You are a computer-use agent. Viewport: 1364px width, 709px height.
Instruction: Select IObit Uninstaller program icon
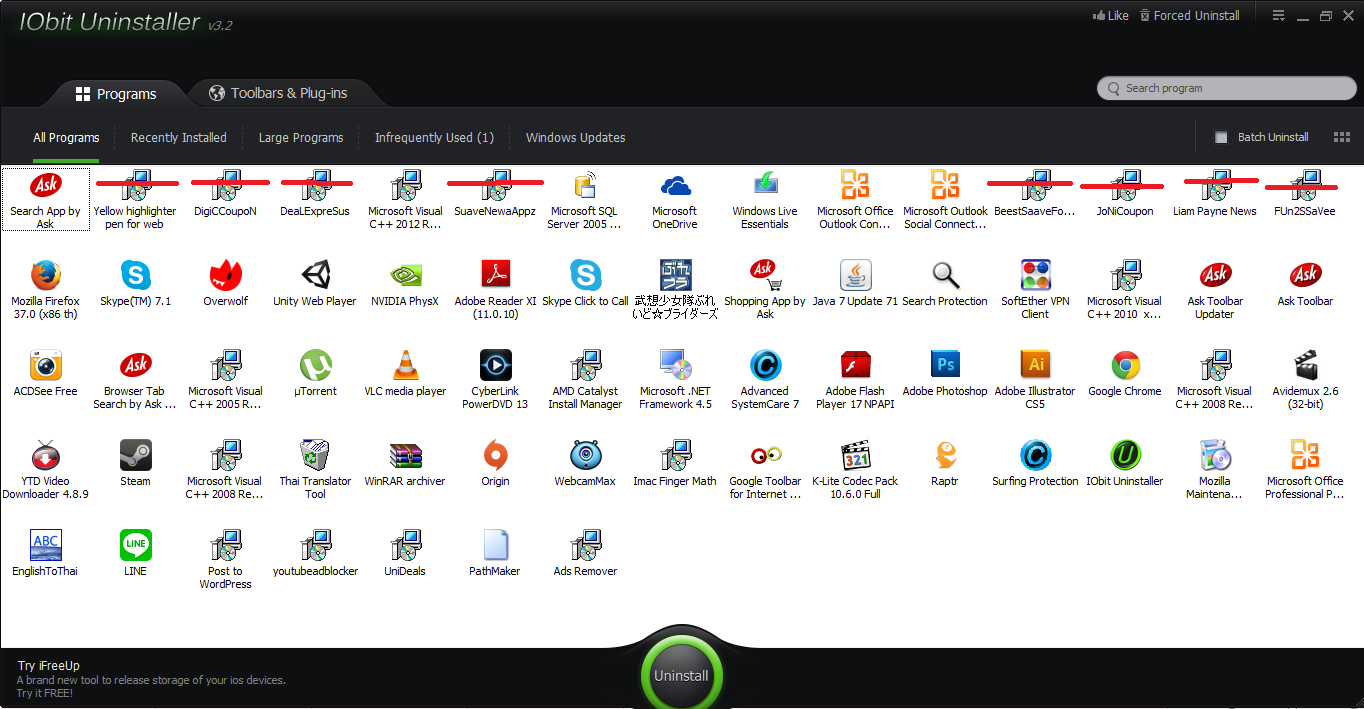[1125, 455]
